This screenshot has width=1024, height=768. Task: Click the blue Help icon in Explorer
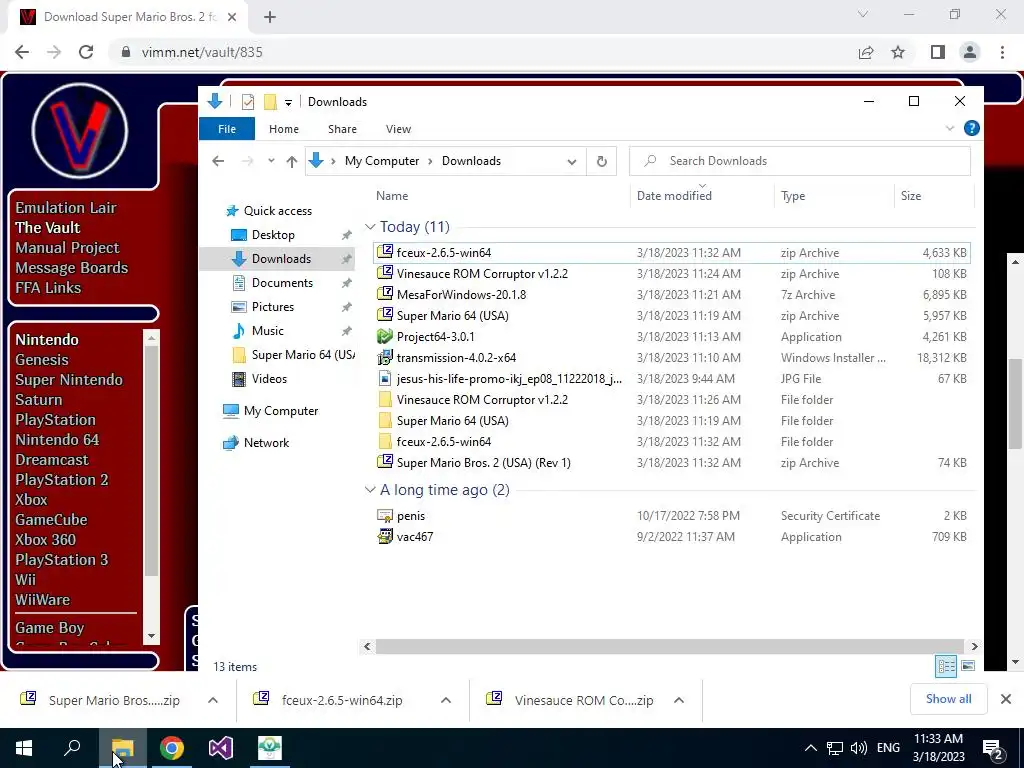[x=971, y=129]
